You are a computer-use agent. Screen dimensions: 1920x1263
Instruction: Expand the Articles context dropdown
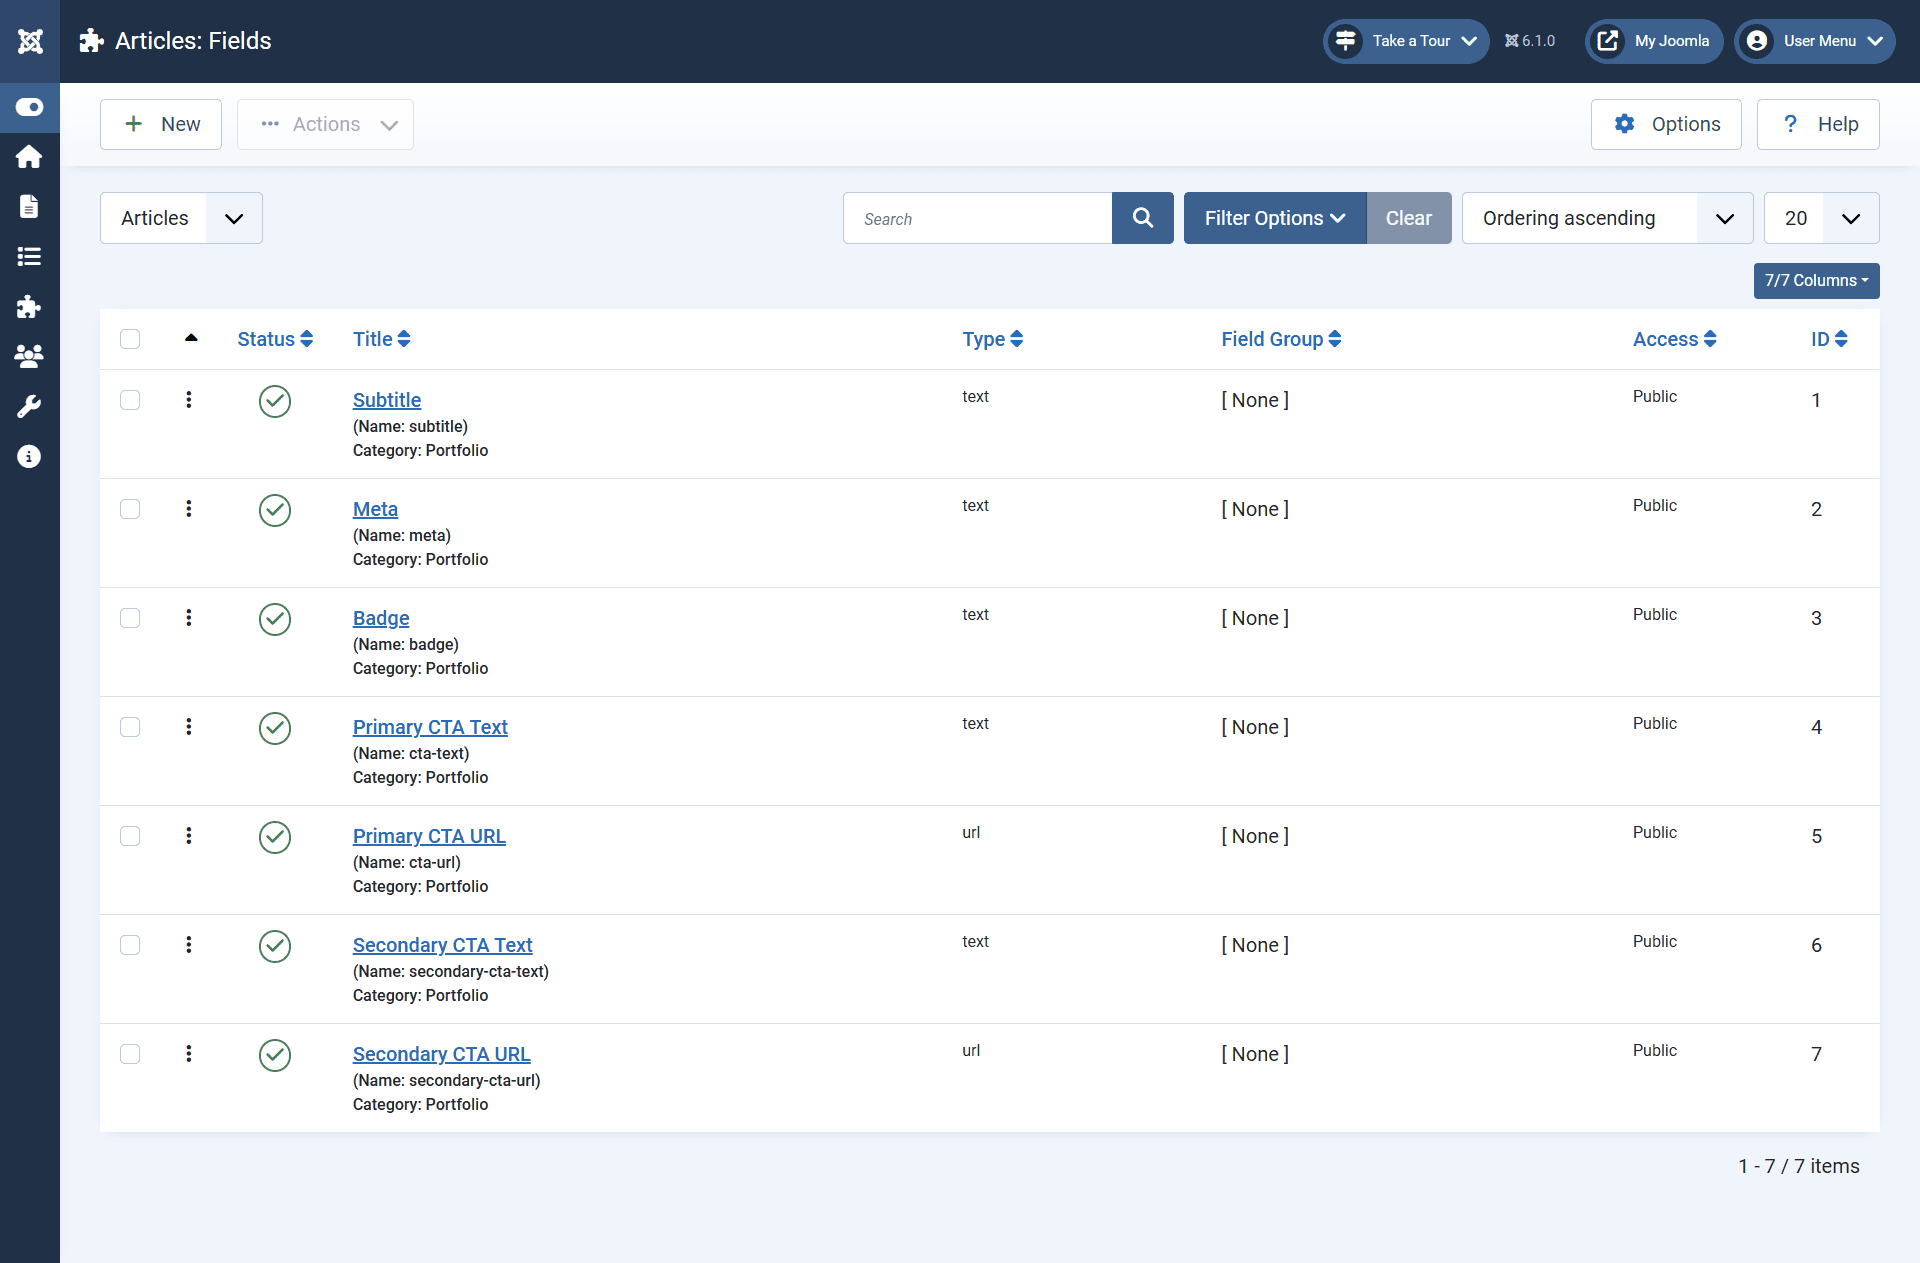click(181, 218)
